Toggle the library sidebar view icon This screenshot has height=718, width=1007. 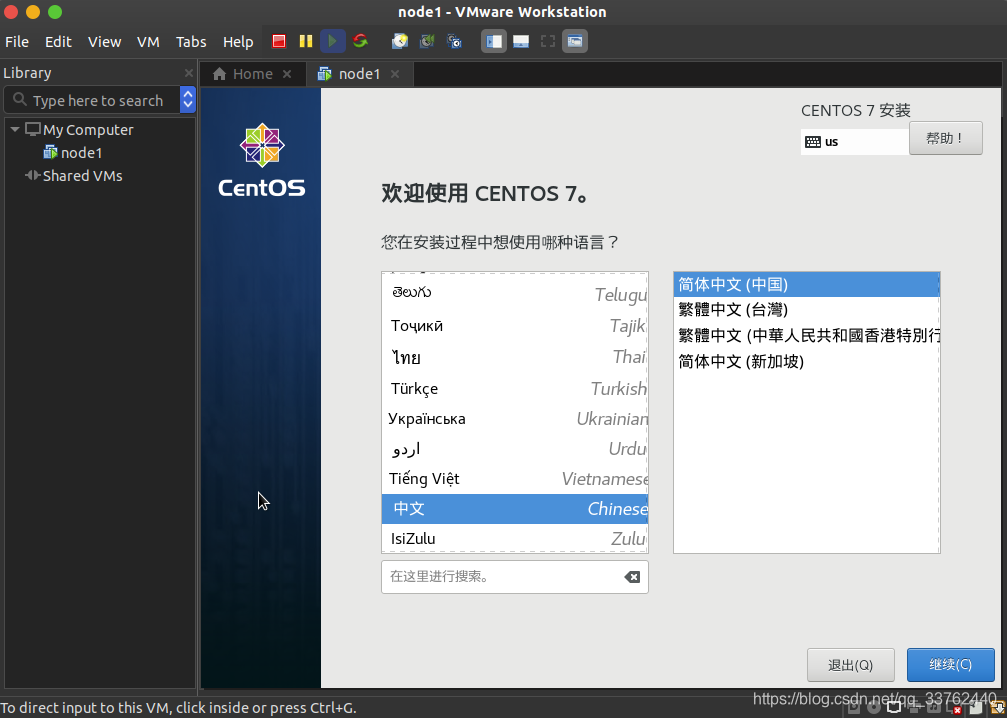(x=494, y=42)
